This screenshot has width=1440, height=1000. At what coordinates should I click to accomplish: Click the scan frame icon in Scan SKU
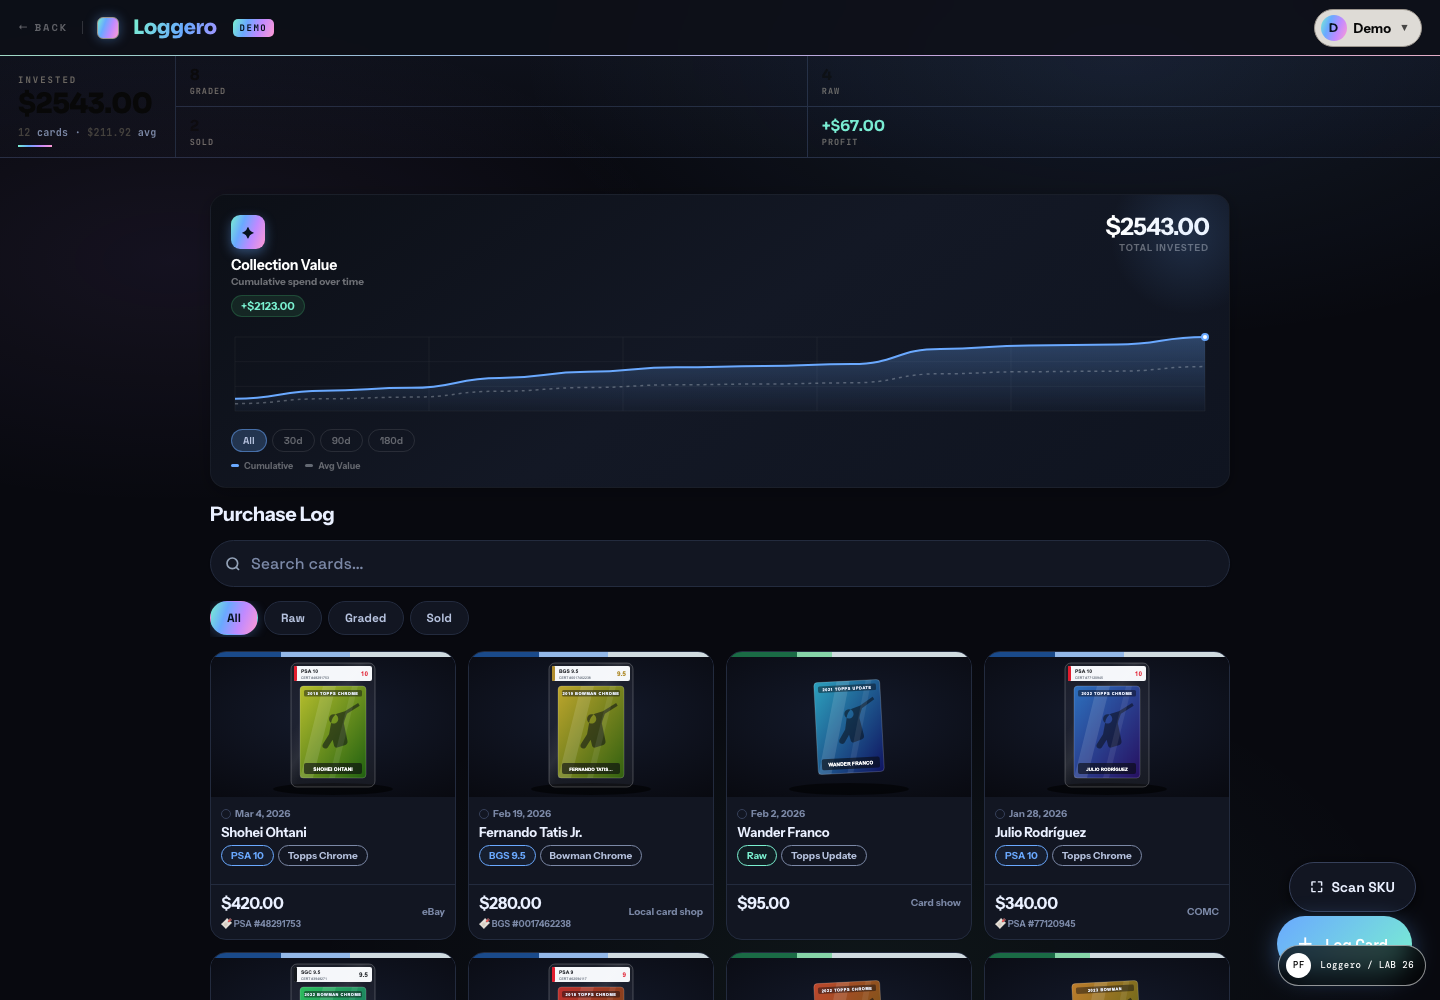point(1316,887)
